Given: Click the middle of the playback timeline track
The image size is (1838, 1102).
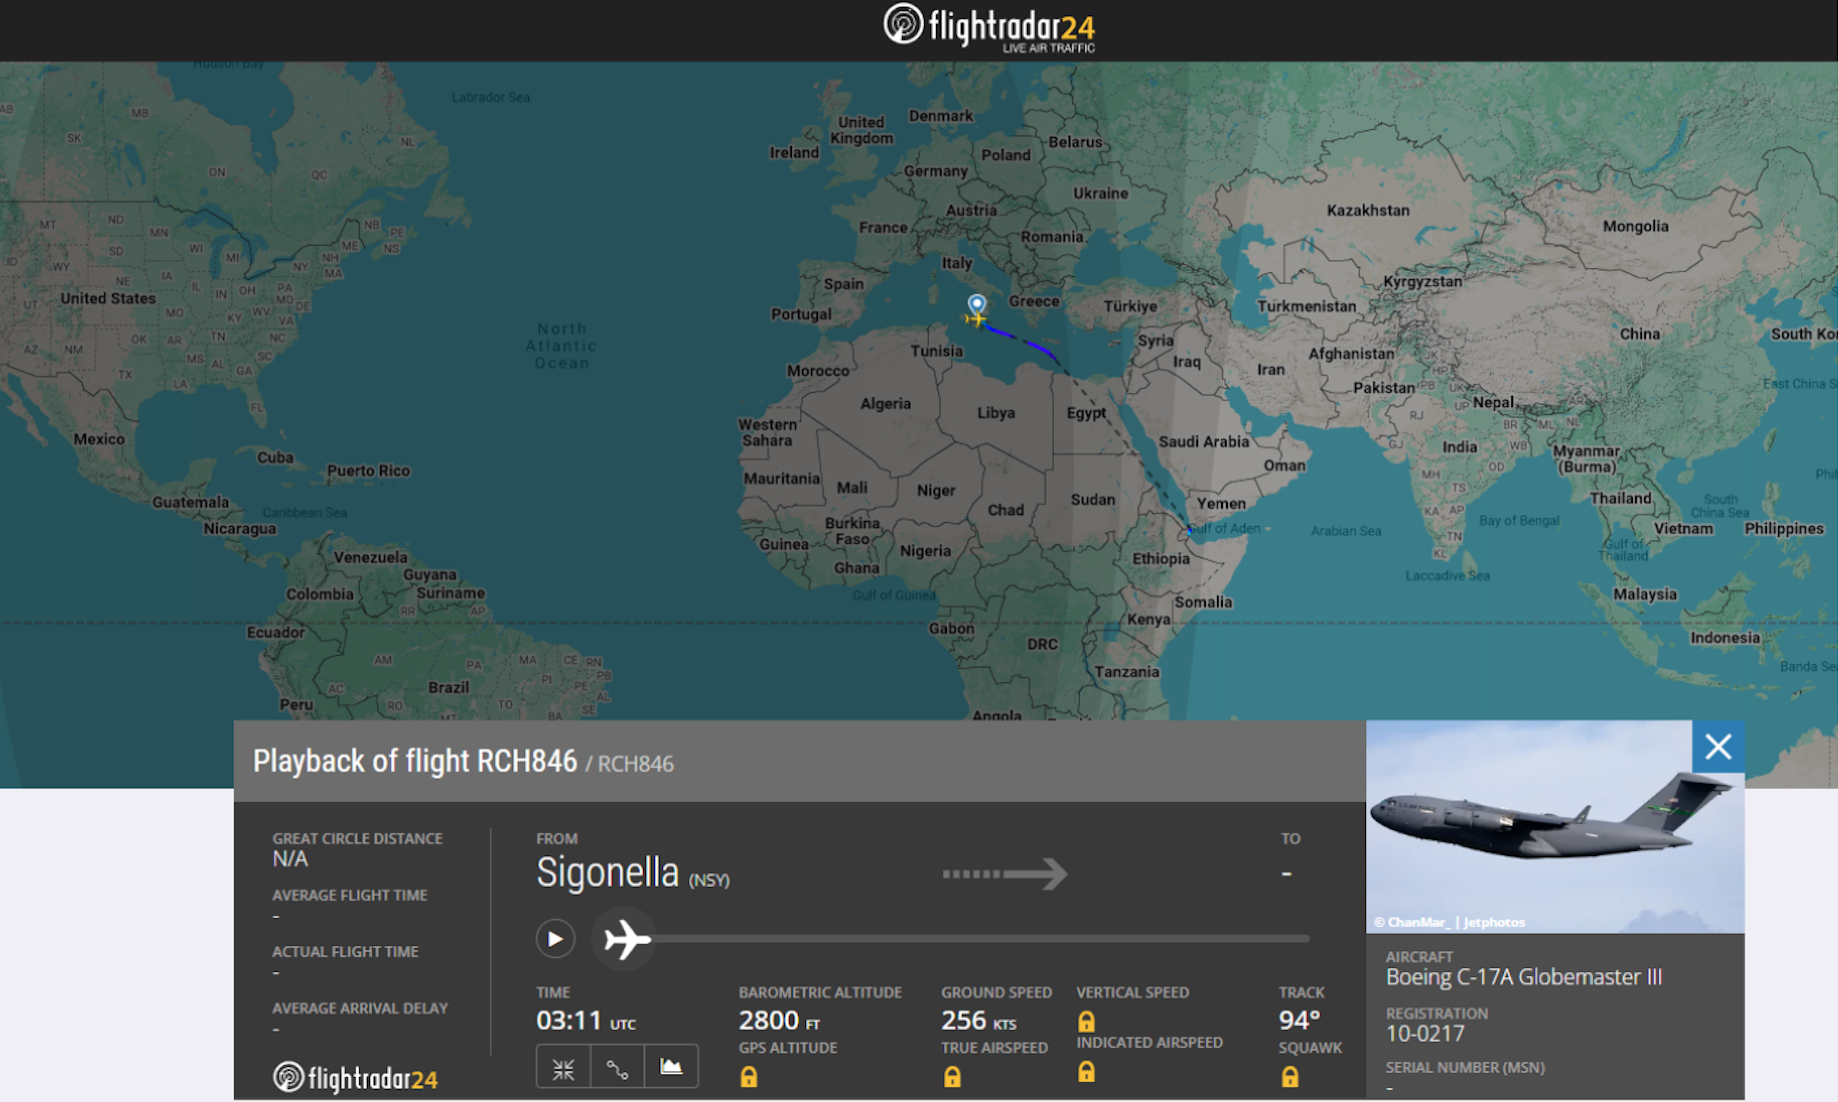Looking at the screenshot, I should point(980,939).
